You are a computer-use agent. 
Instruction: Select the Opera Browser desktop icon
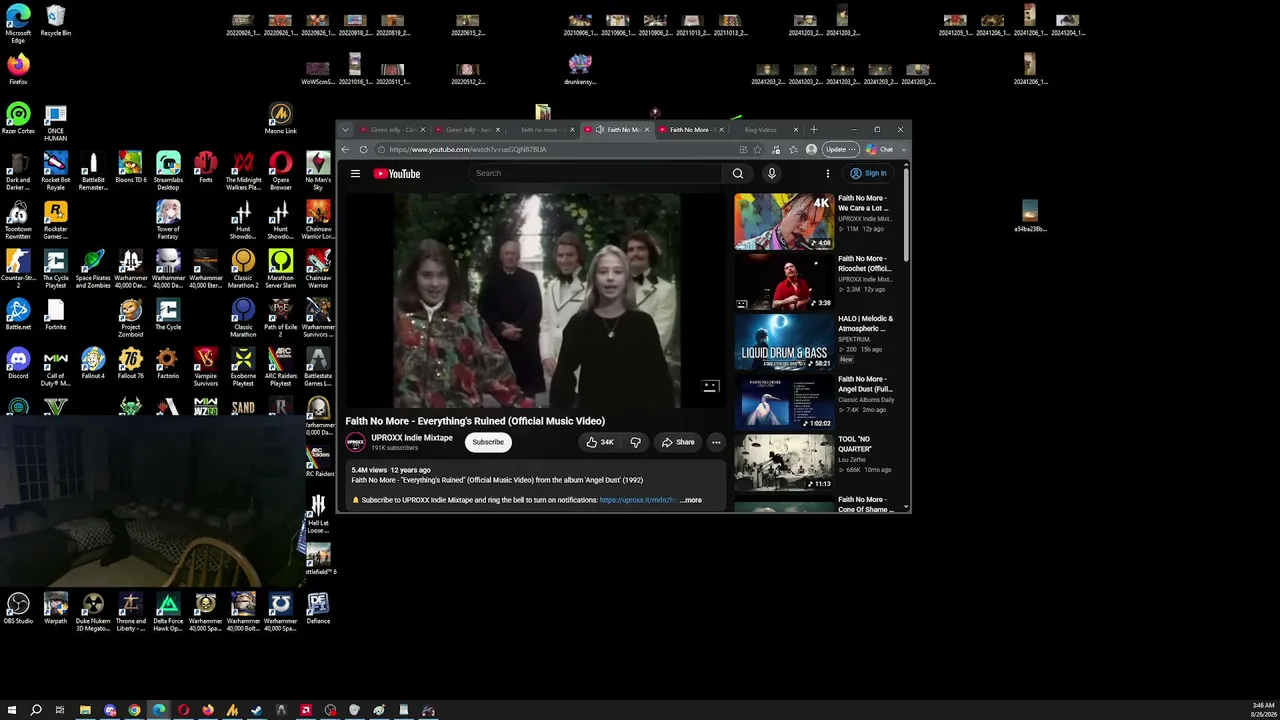[281, 170]
